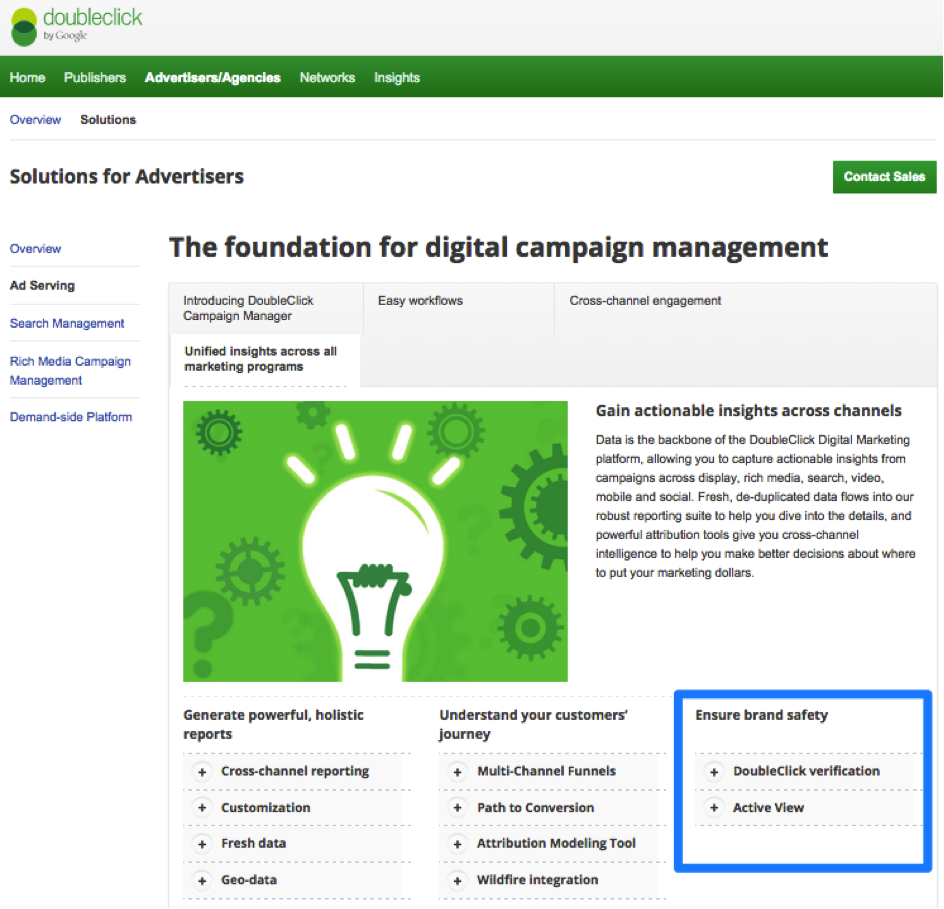Go to the Publishers section
Image resolution: width=944 pixels, height=909 pixels.
point(95,78)
